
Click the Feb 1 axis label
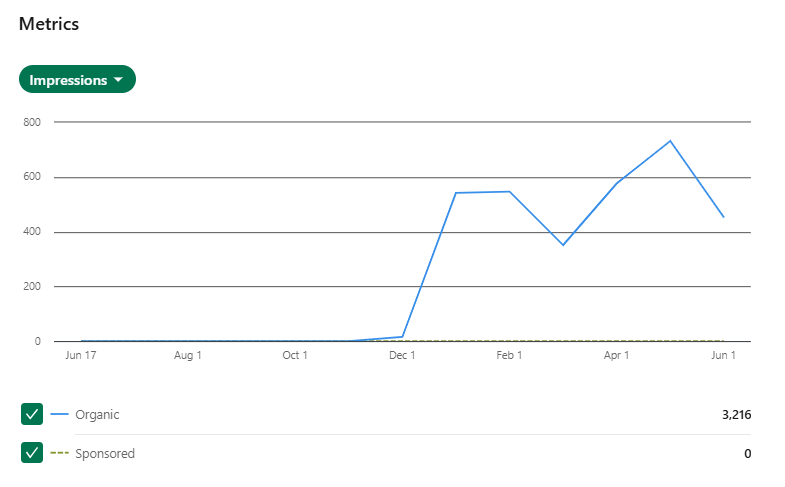(x=509, y=355)
